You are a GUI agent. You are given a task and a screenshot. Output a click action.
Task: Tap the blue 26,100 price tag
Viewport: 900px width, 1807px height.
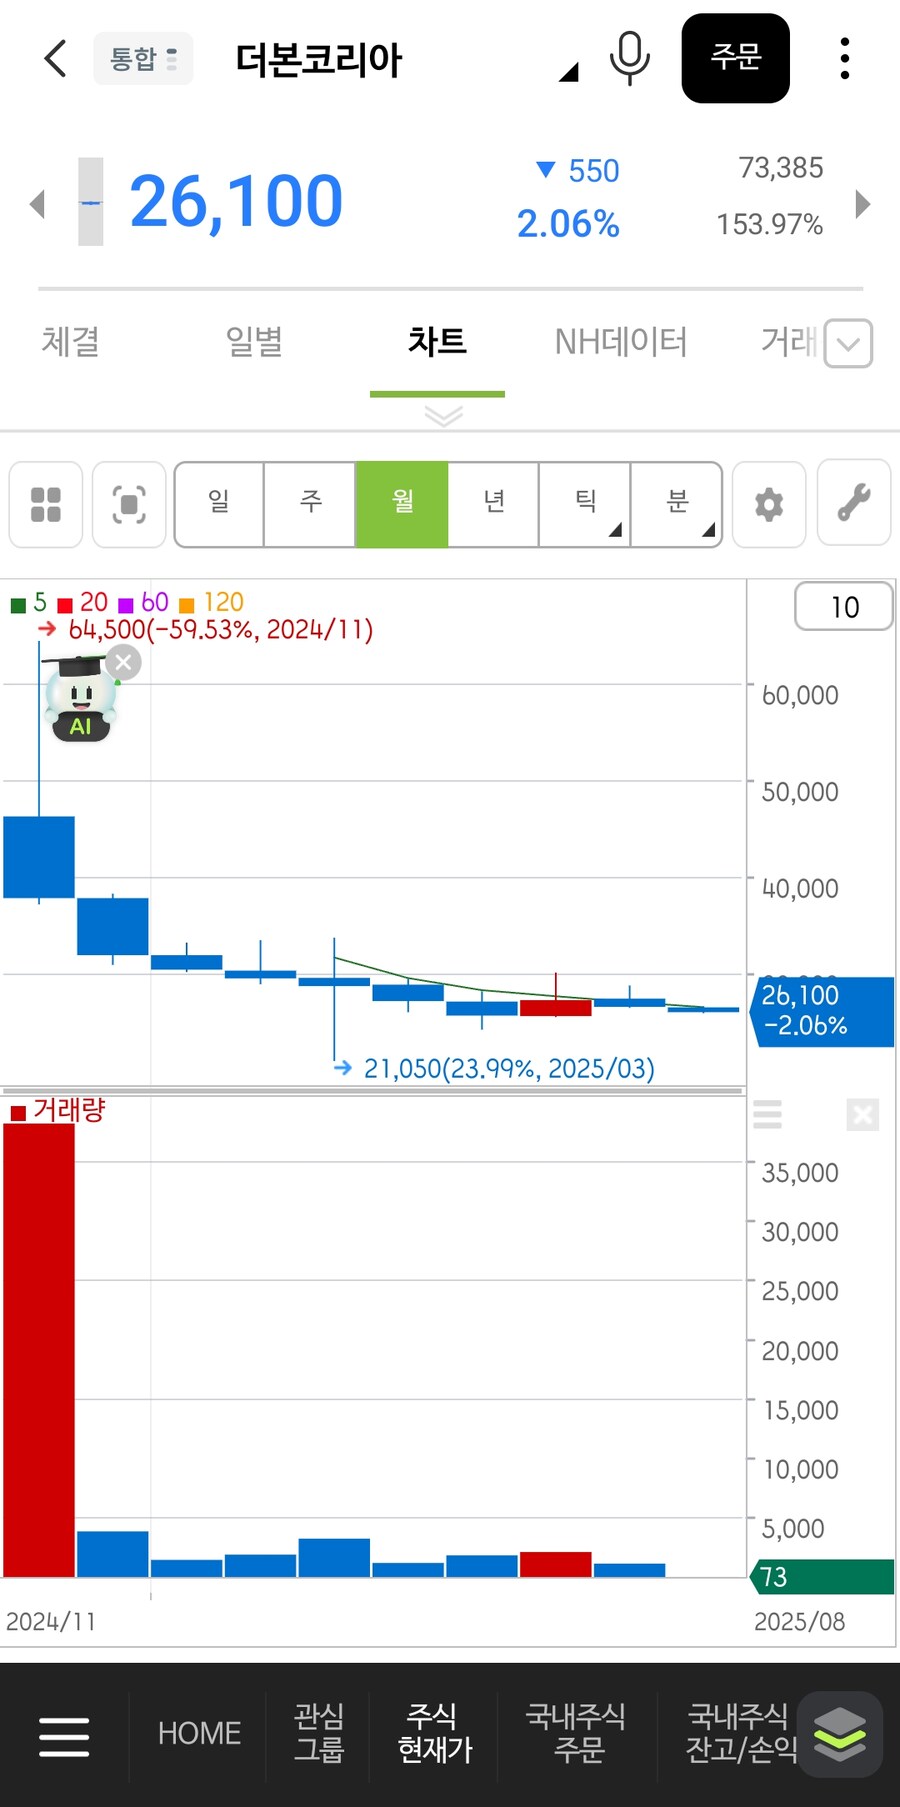(822, 1011)
